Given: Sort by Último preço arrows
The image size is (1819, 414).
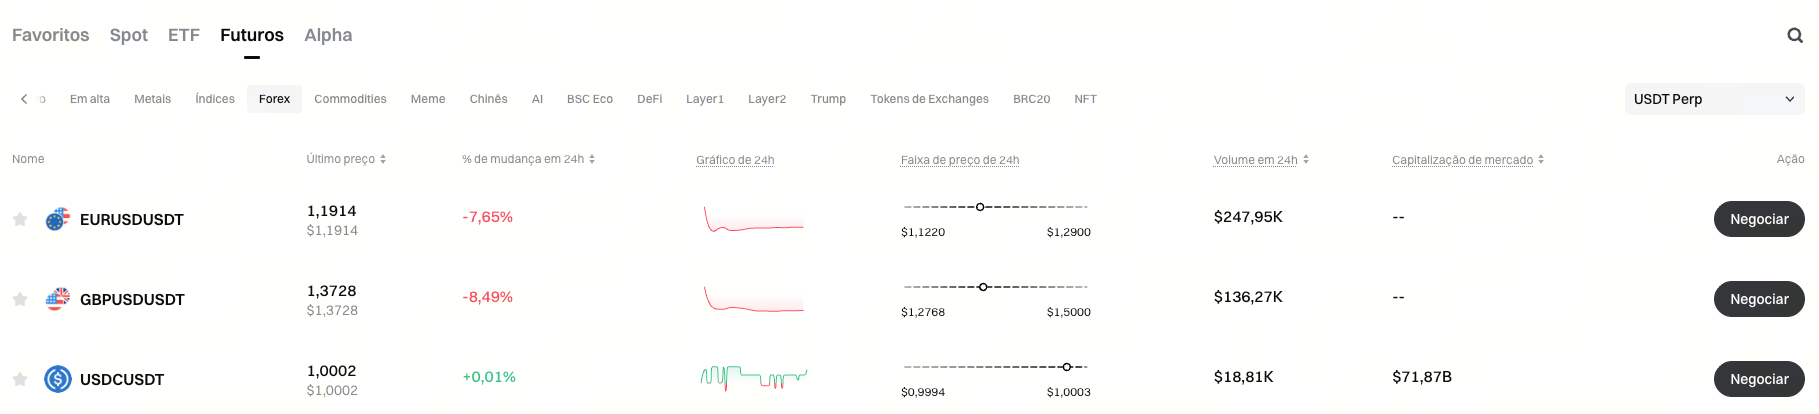Looking at the screenshot, I should tap(383, 159).
